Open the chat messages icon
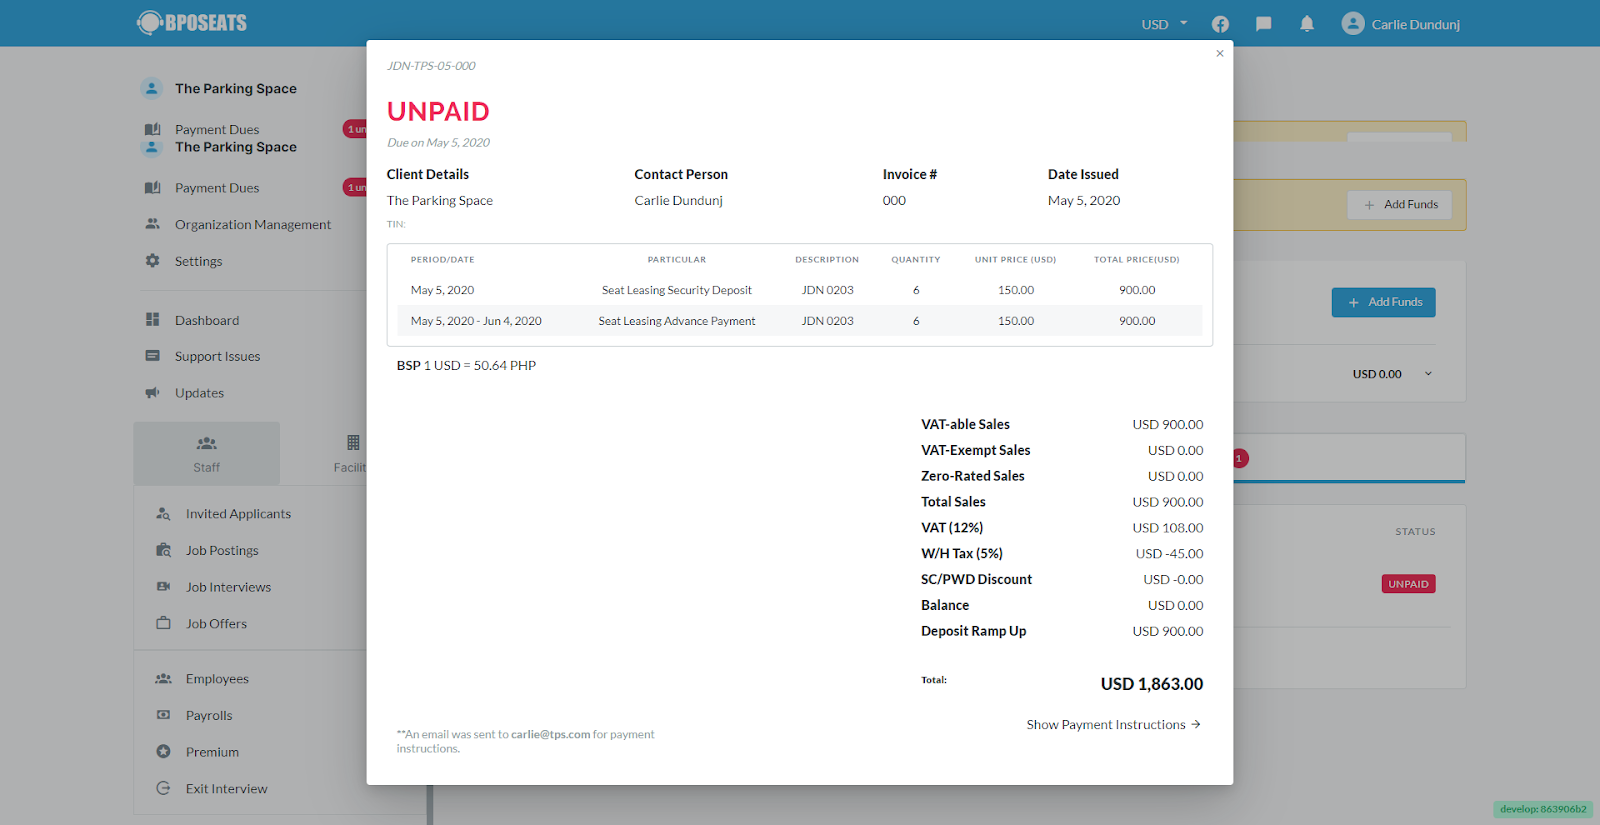The height and width of the screenshot is (825, 1600). [x=1264, y=24]
